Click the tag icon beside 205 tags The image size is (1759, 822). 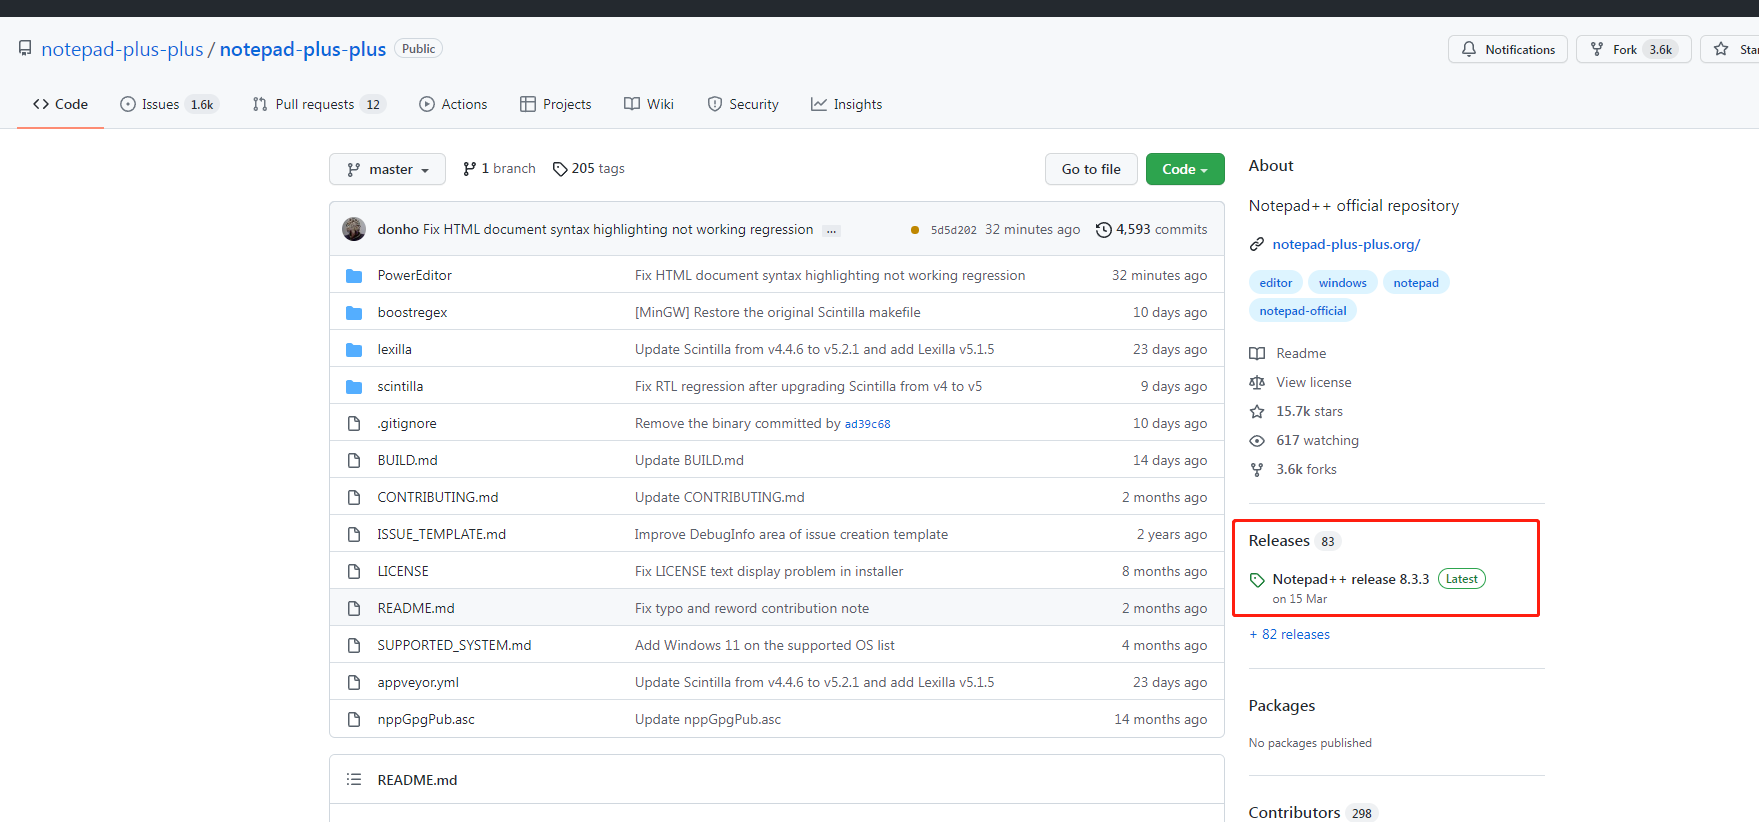pyautogui.click(x=560, y=169)
